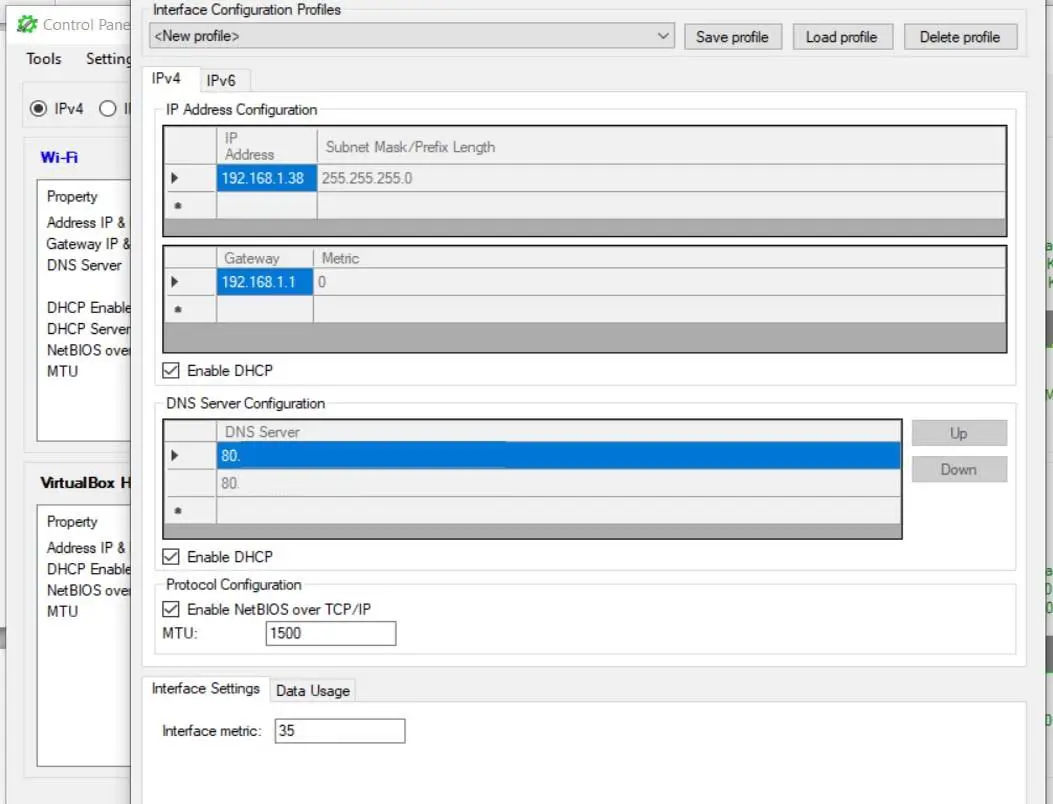1053x804 pixels.
Task: Click DHCP Server property in Wi-Fi list
Action: pos(88,328)
